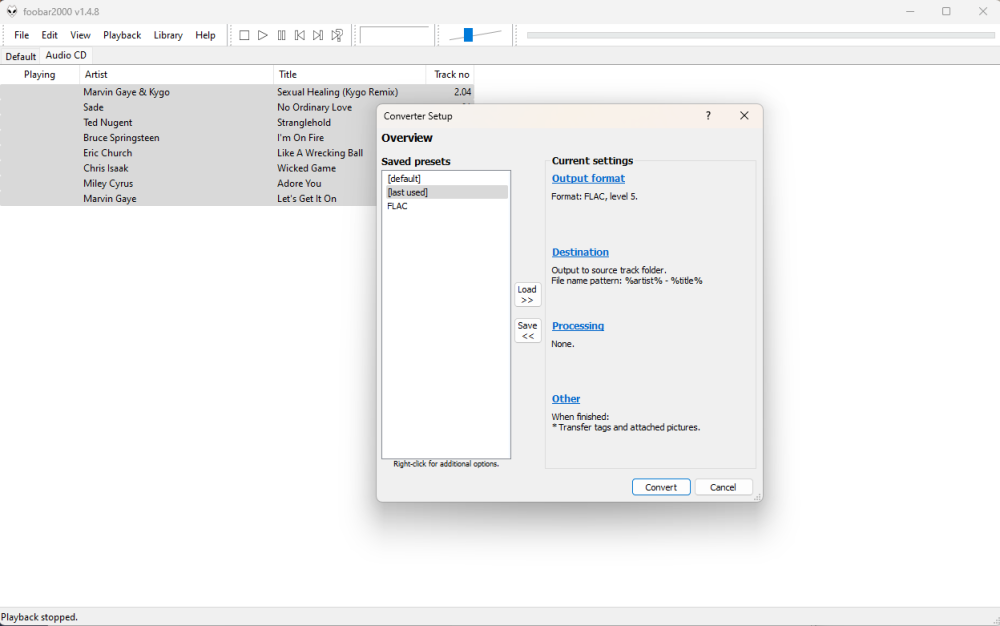Skip to the previous track
Image resolution: width=1000 pixels, height=626 pixels.
coord(299,35)
